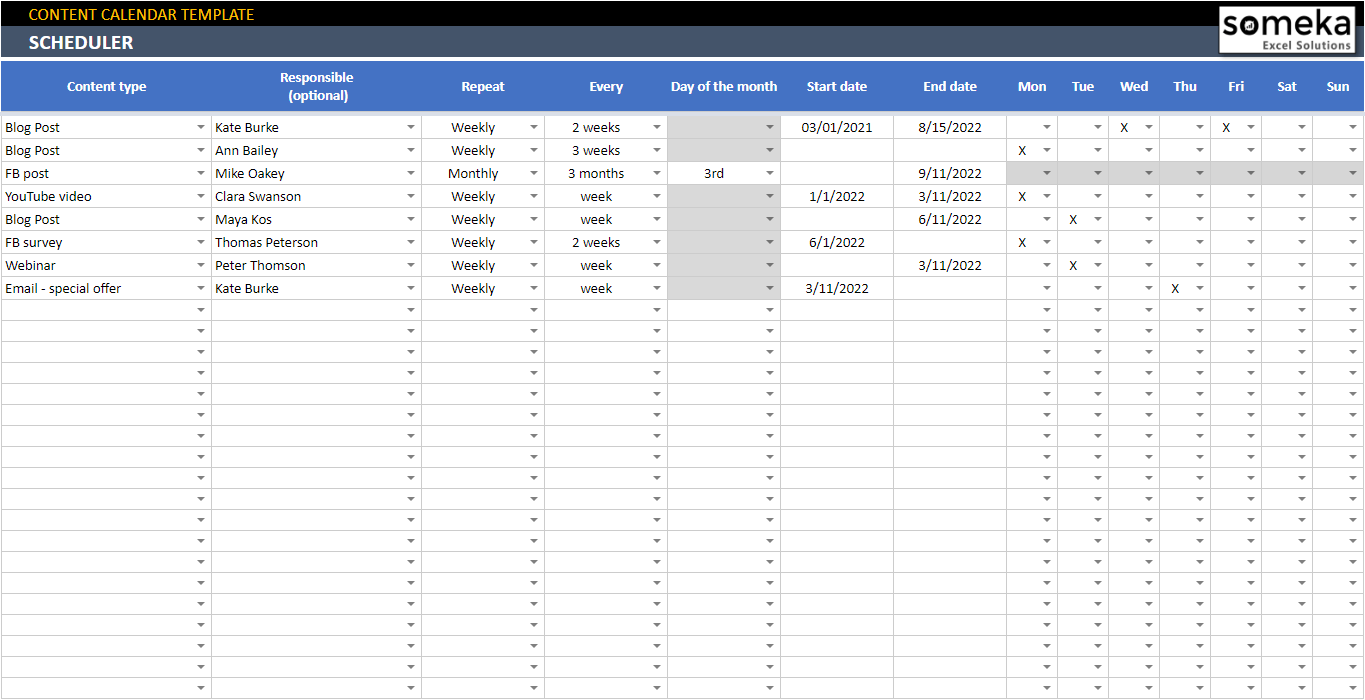Image resolution: width=1365 pixels, height=700 pixels.
Task: Click the Someka Excel Solutions logo
Action: 1287,29
